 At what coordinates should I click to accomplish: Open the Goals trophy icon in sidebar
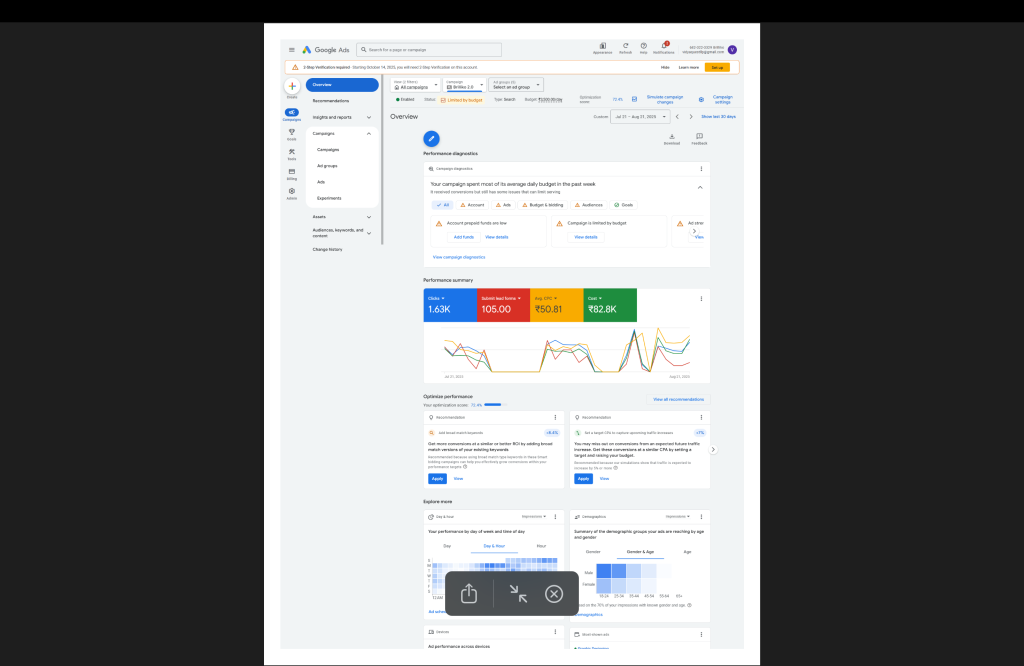[x=291, y=132]
